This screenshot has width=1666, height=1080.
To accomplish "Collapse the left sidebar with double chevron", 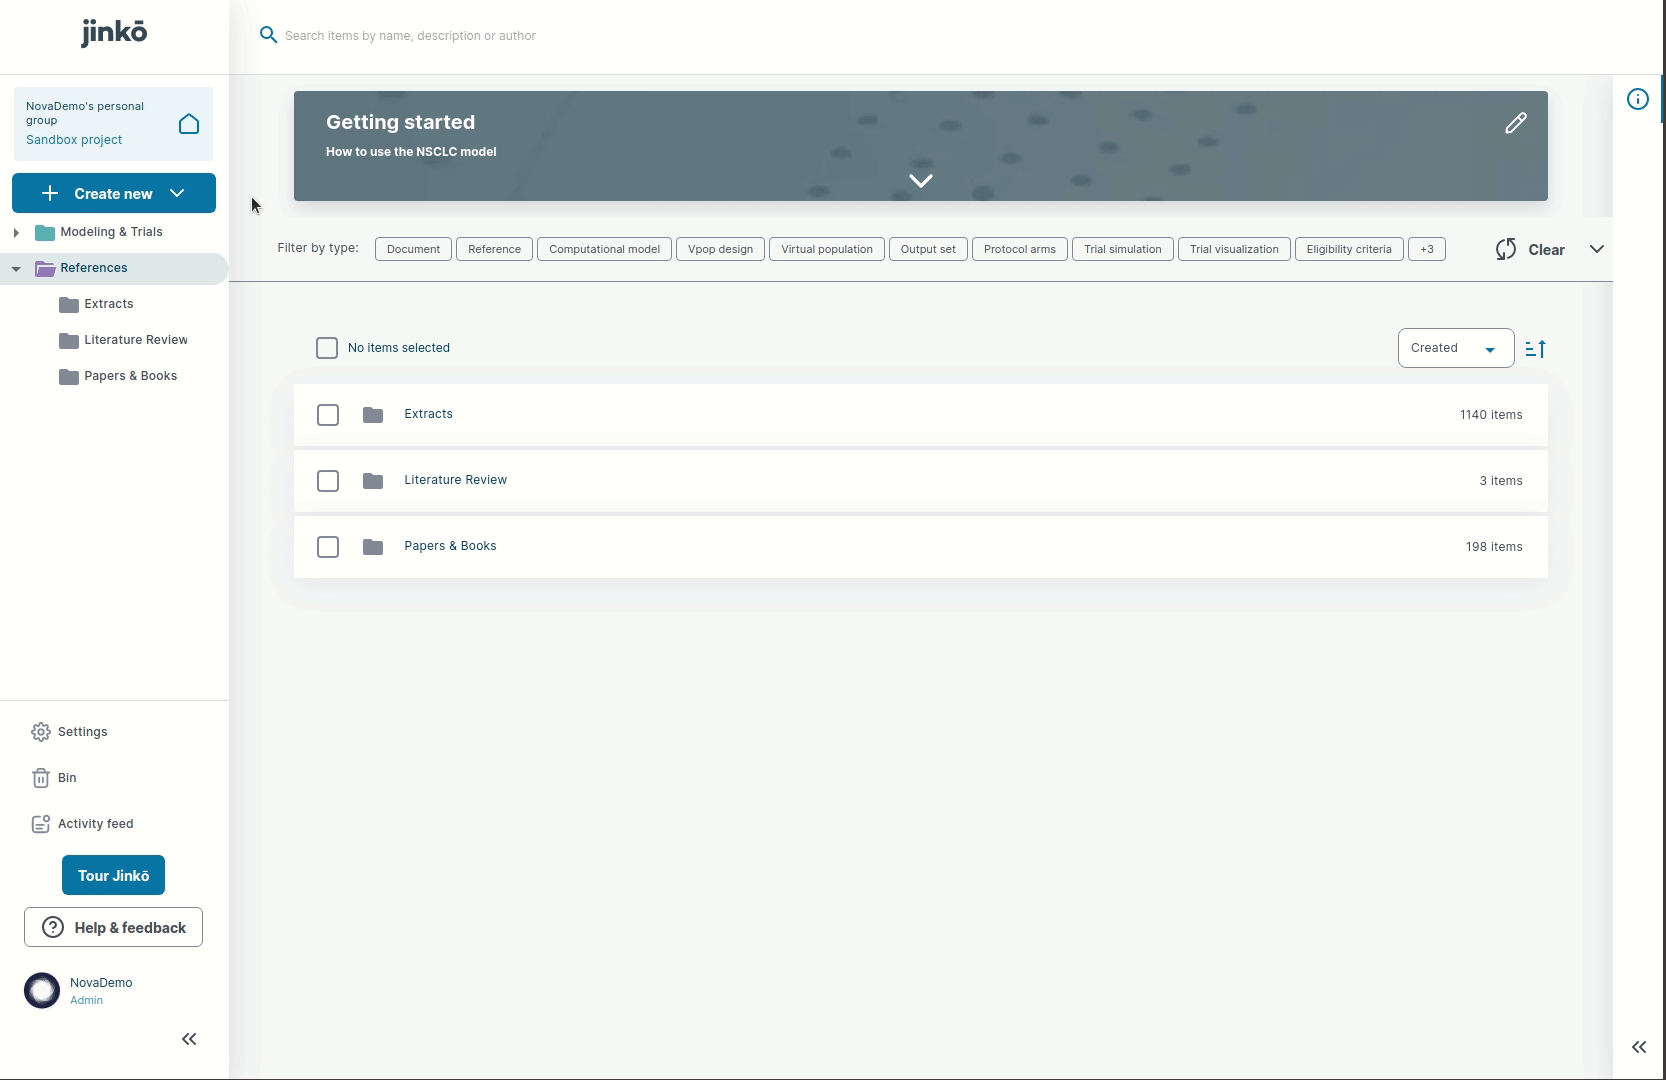I will (189, 1039).
